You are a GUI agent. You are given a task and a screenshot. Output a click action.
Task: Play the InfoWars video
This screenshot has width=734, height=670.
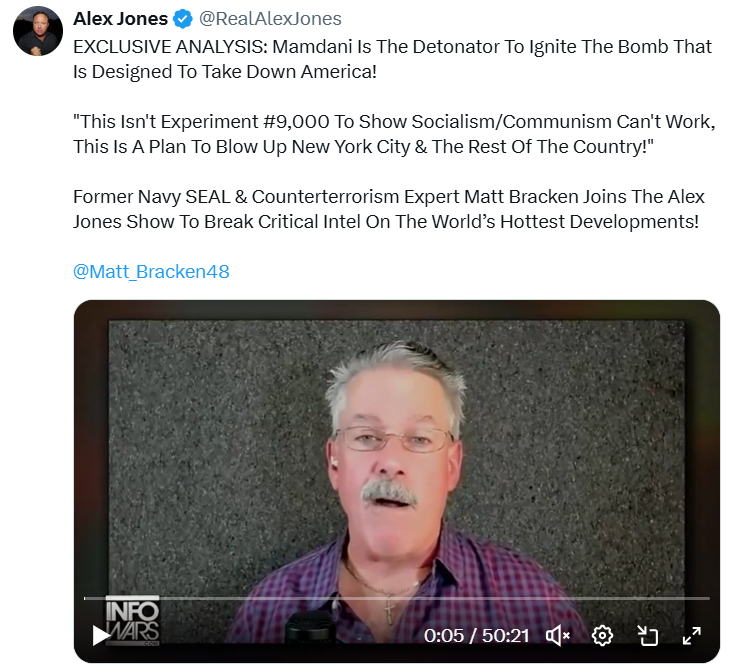(100, 636)
